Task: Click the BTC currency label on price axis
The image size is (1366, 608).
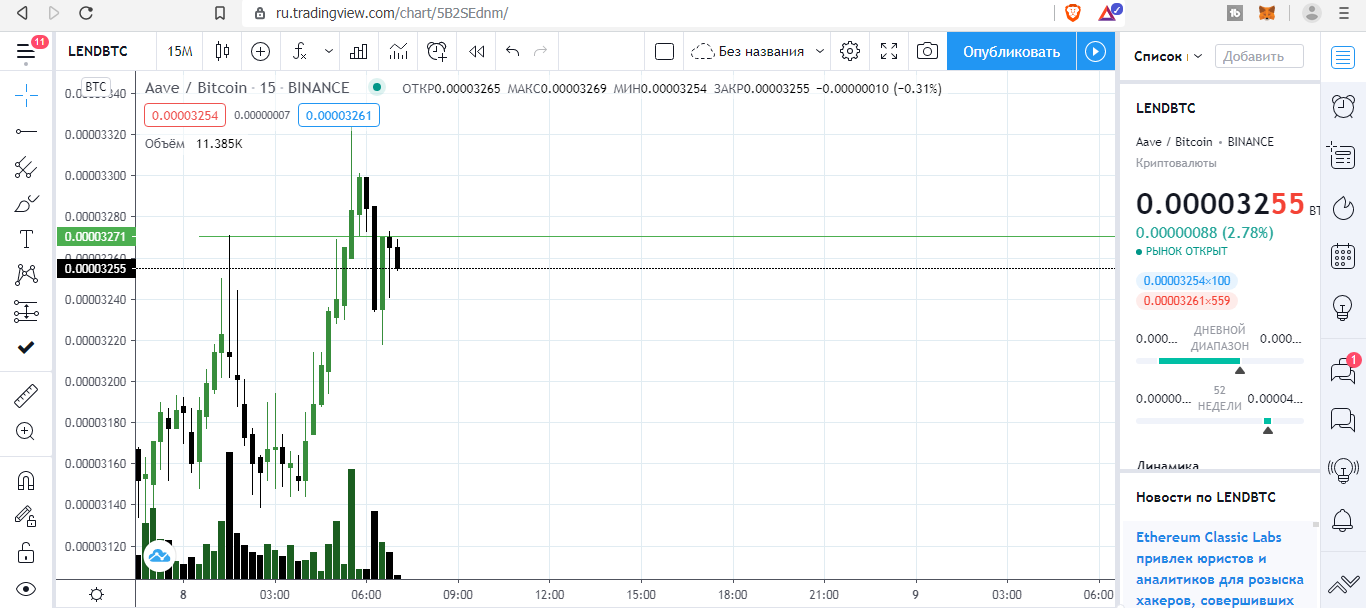Action: coord(95,87)
